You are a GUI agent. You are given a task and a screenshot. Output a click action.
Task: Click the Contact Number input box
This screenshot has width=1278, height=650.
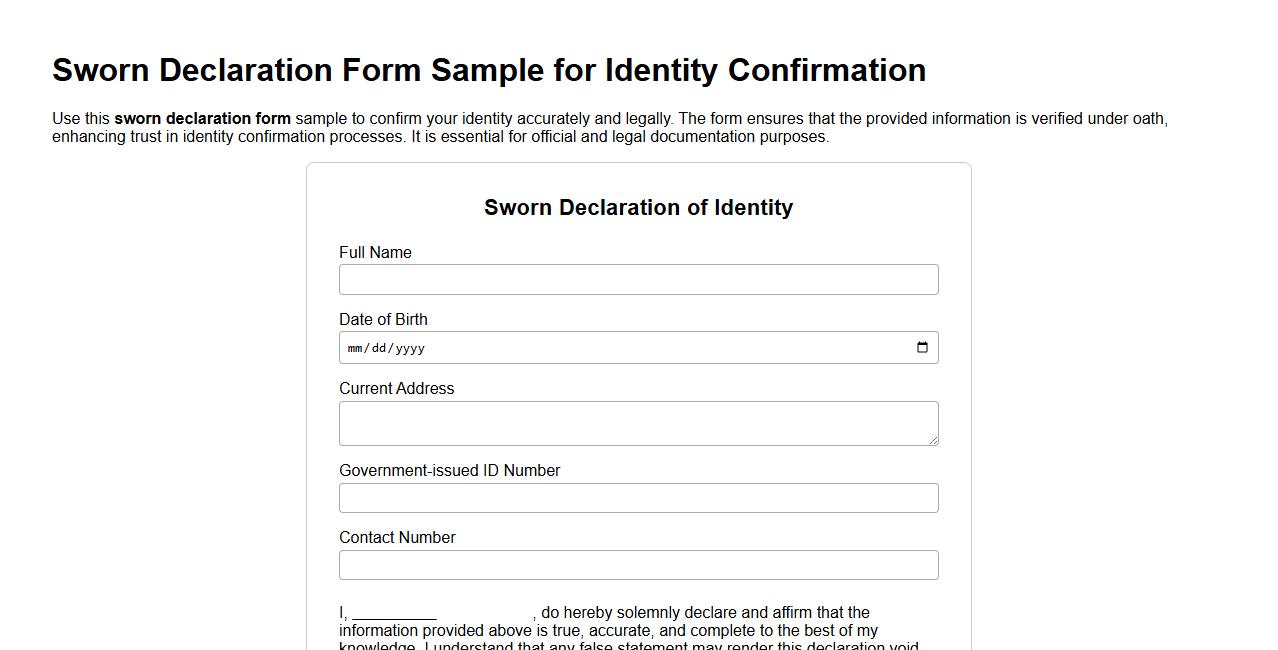(638, 564)
